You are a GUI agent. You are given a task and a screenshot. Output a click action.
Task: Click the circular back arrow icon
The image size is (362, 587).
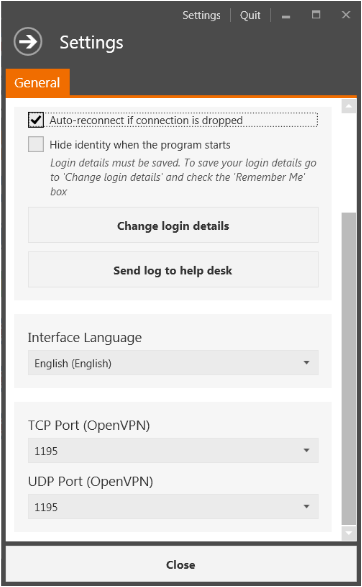pyautogui.click(x=28, y=42)
